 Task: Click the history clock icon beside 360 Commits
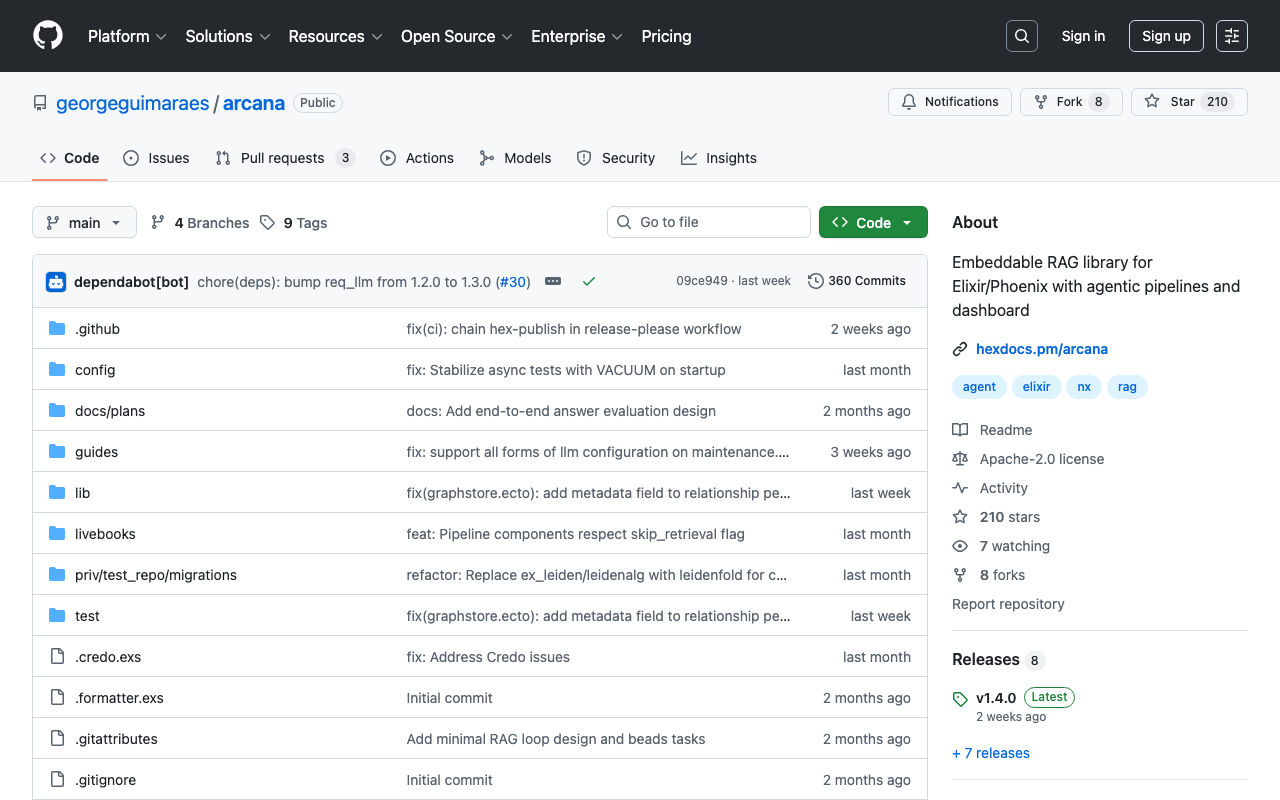814,281
